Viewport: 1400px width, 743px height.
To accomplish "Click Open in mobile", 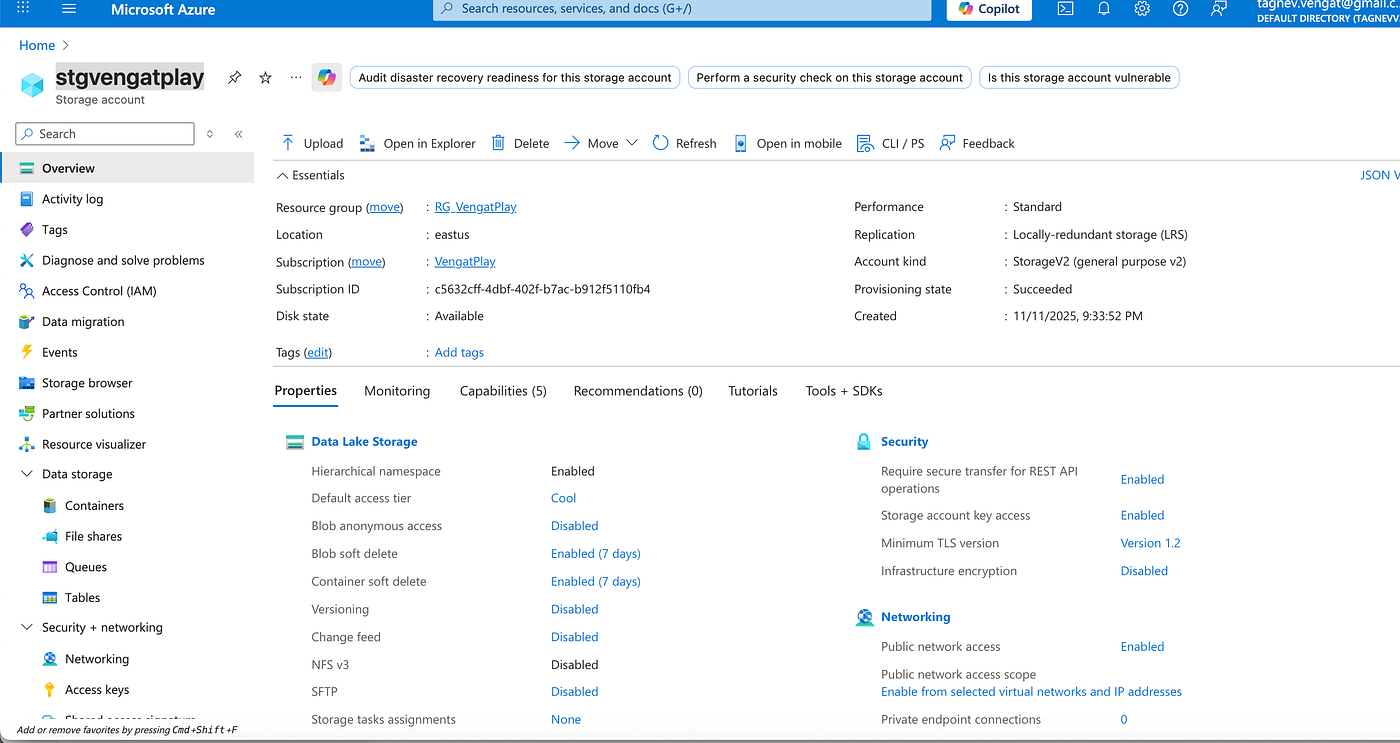I will pos(788,143).
